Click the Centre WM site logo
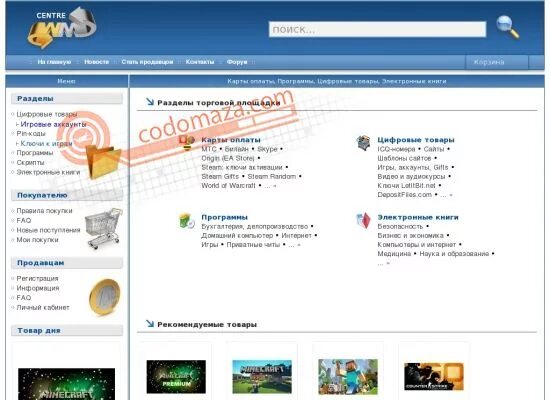 point(62,28)
